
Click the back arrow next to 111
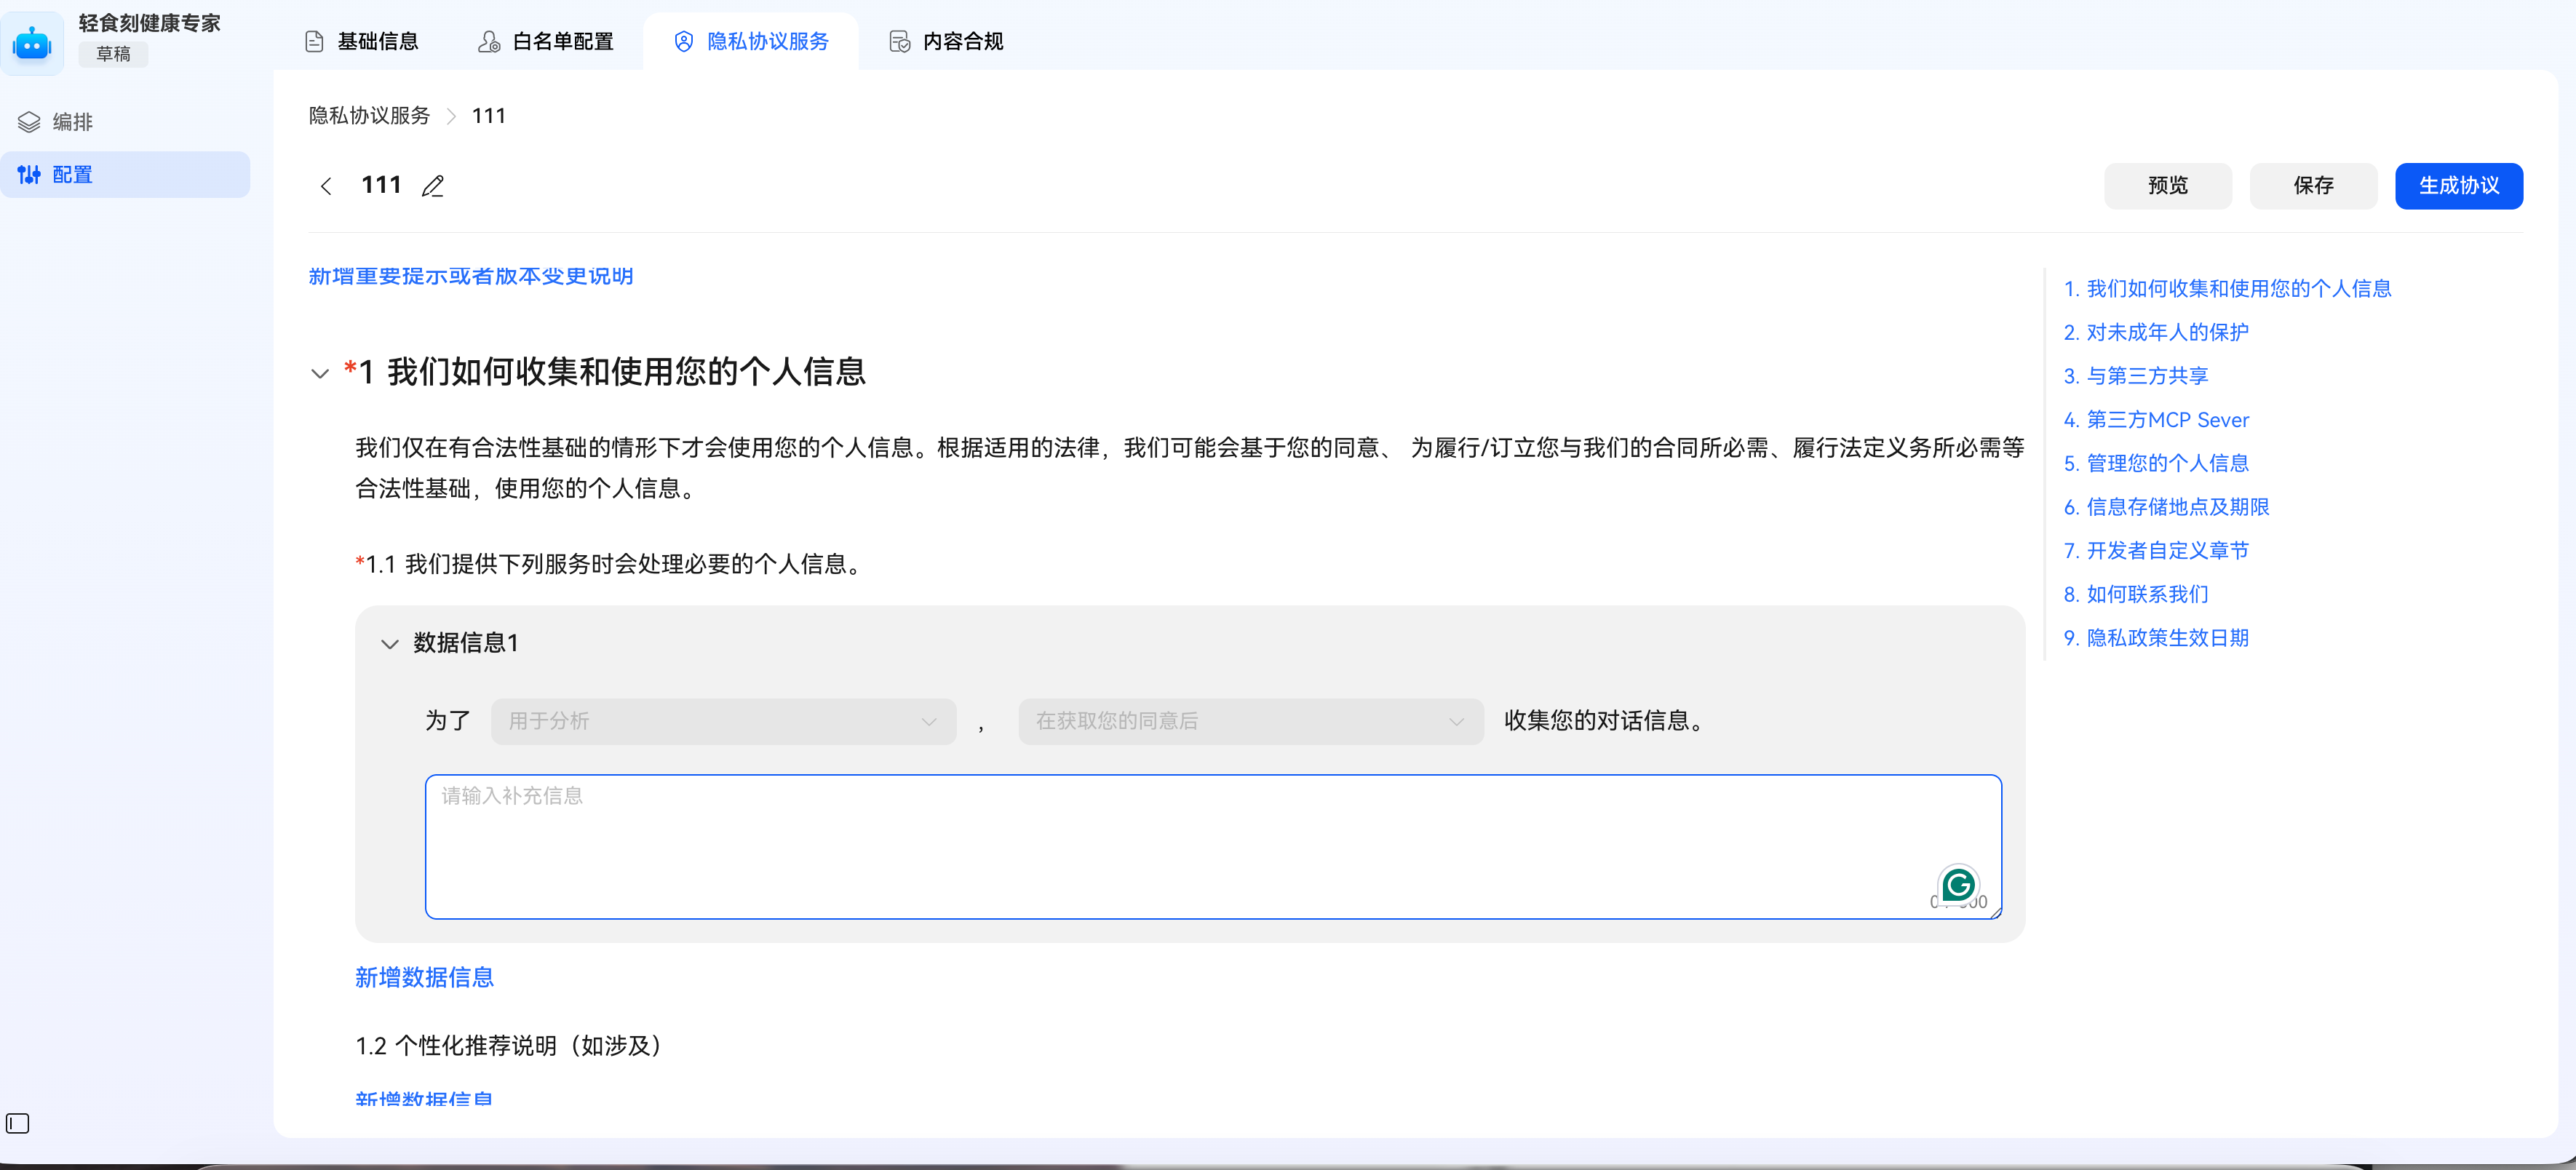pyautogui.click(x=325, y=186)
